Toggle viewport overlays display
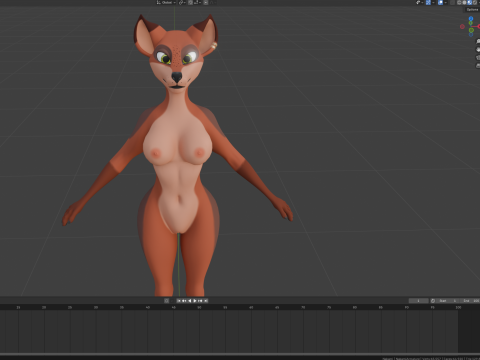The width and height of the screenshot is (480, 360). (440, 2)
